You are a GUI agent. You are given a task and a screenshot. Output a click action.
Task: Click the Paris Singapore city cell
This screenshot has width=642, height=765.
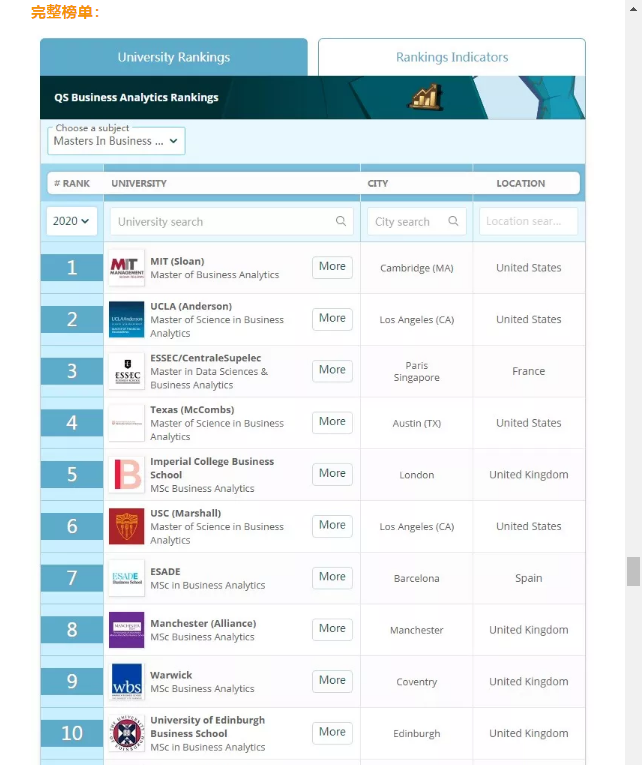[x=417, y=371]
